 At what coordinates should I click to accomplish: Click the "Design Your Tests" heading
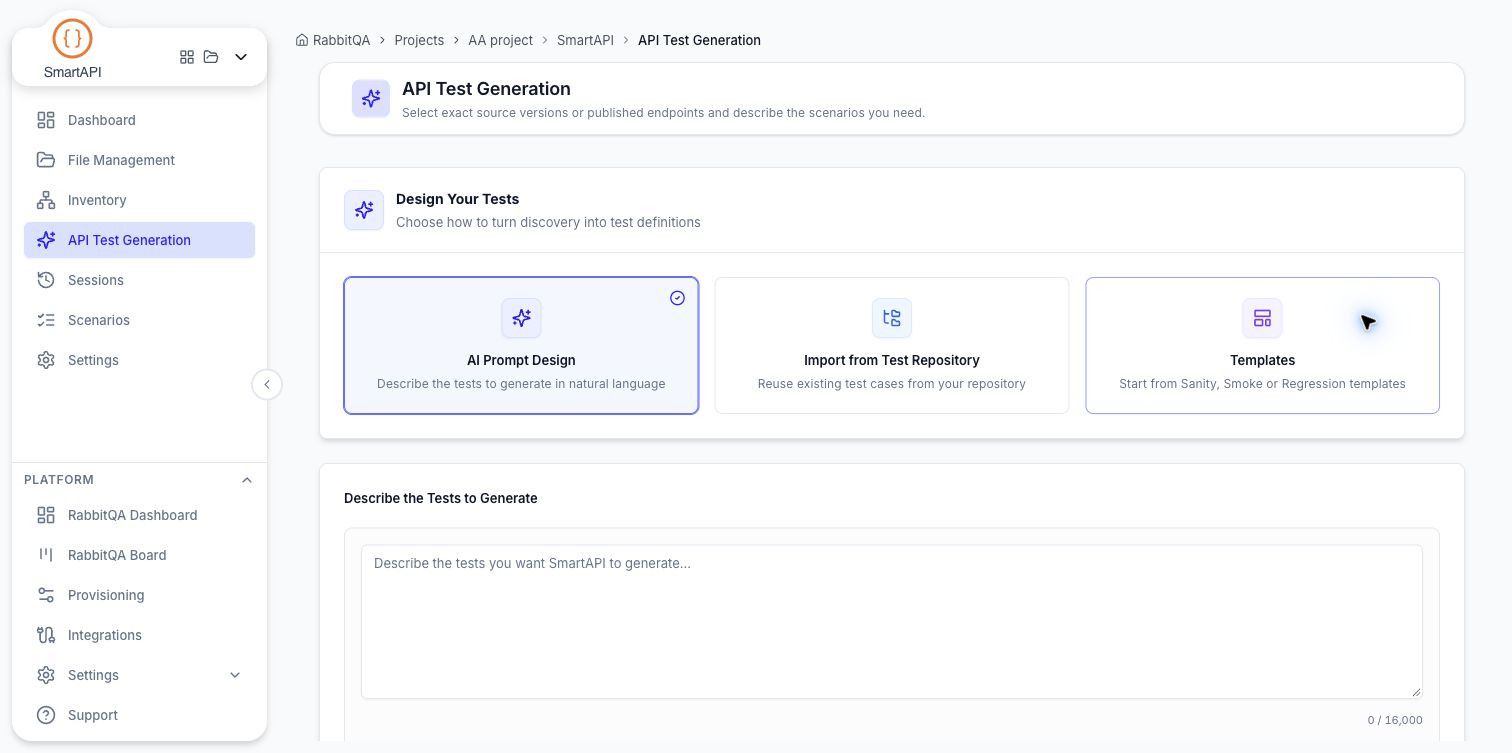[x=457, y=199]
